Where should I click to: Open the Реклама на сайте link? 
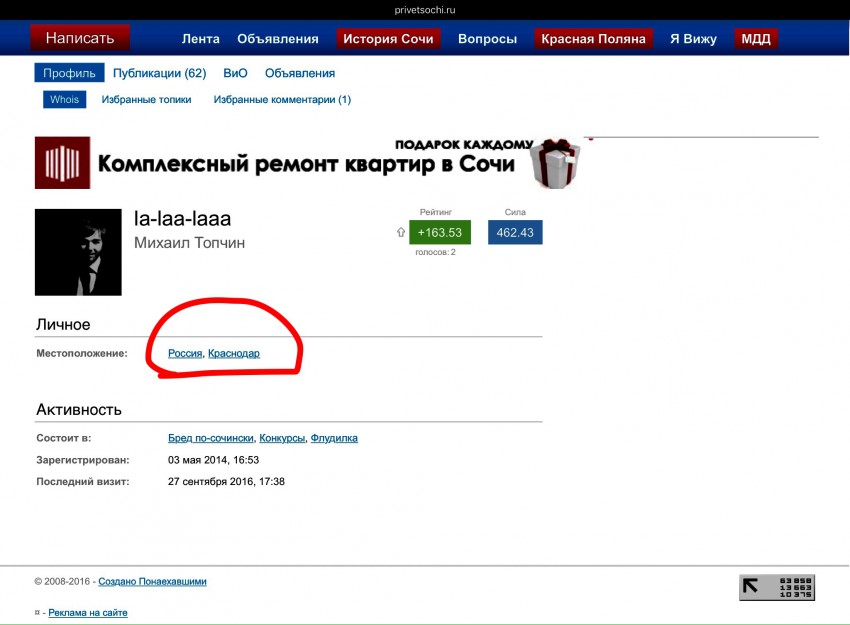(x=88, y=612)
